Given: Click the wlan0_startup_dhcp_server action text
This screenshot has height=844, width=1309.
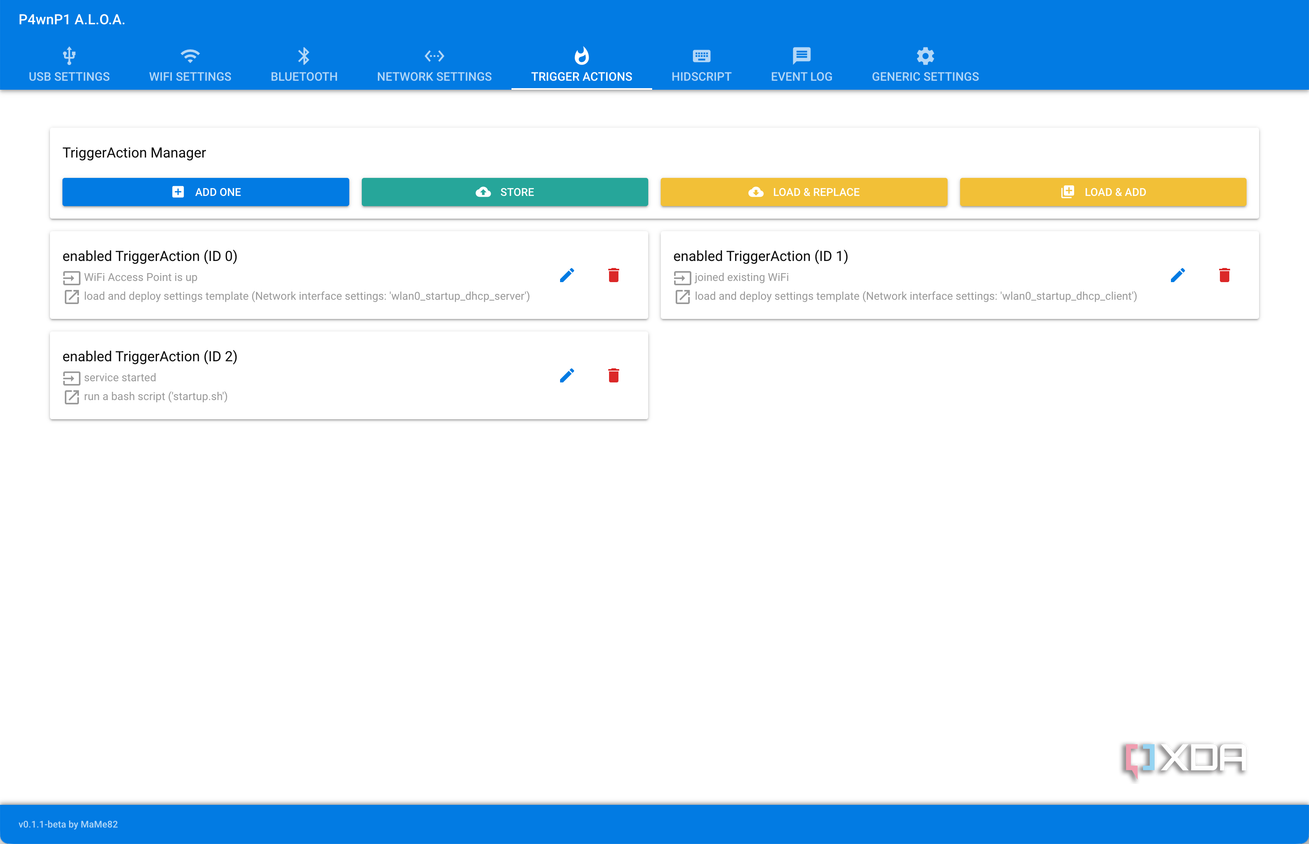Looking at the screenshot, I should tap(307, 296).
